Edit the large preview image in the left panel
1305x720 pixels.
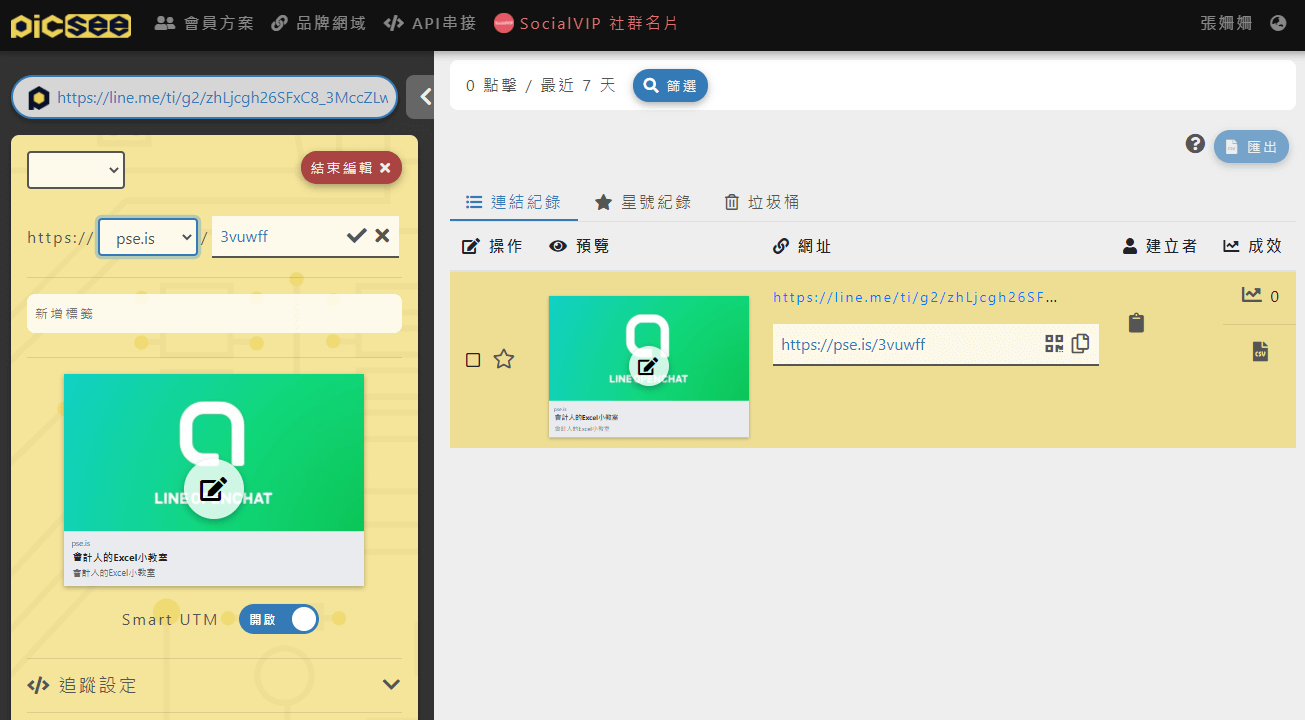point(213,489)
